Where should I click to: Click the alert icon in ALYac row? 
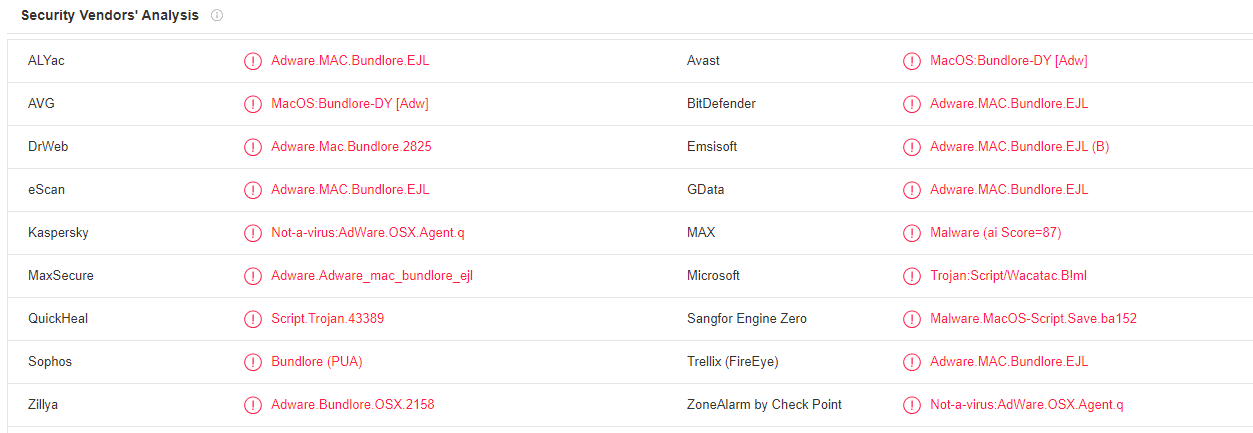coord(252,61)
